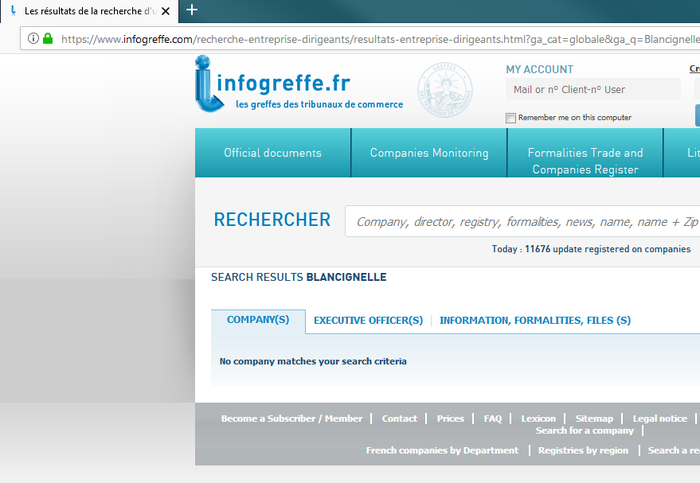Open the Lexicon footer link
700x483 pixels.
tap(538, 419)
